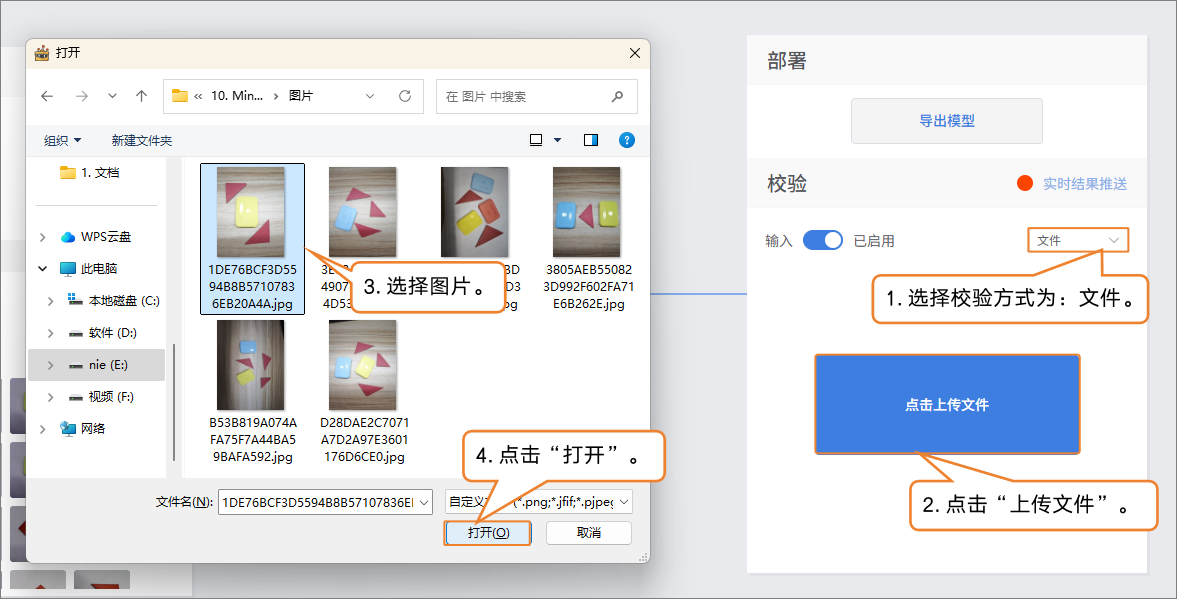Click the search magnifier icon

pyautogui.click(x=617, y=97)
